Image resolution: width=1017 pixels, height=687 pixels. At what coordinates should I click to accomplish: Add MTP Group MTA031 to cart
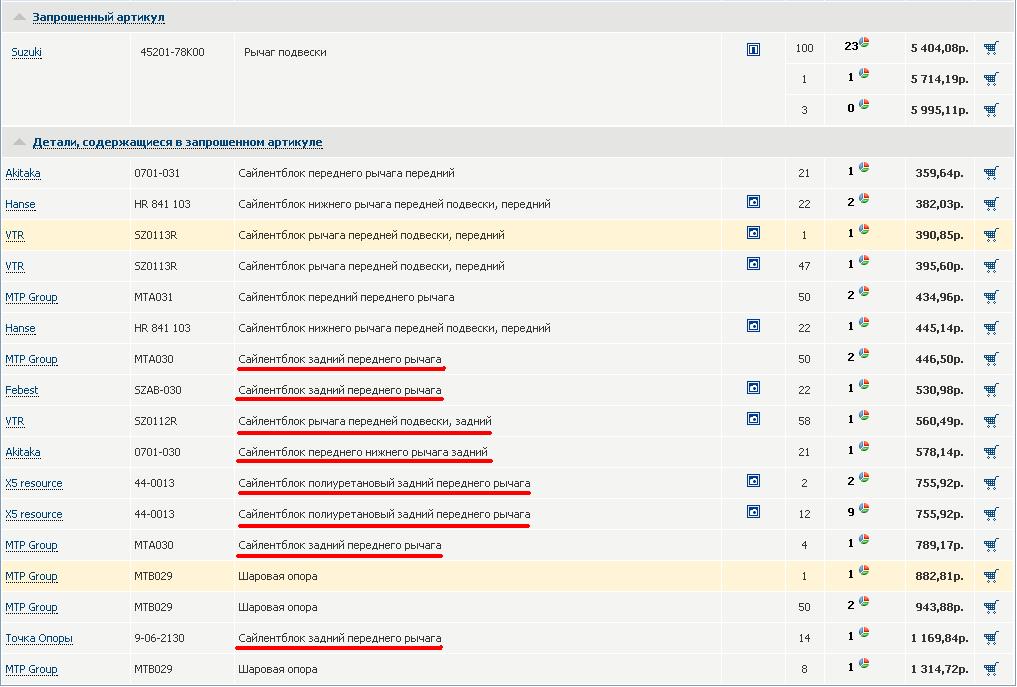(991, 297)
